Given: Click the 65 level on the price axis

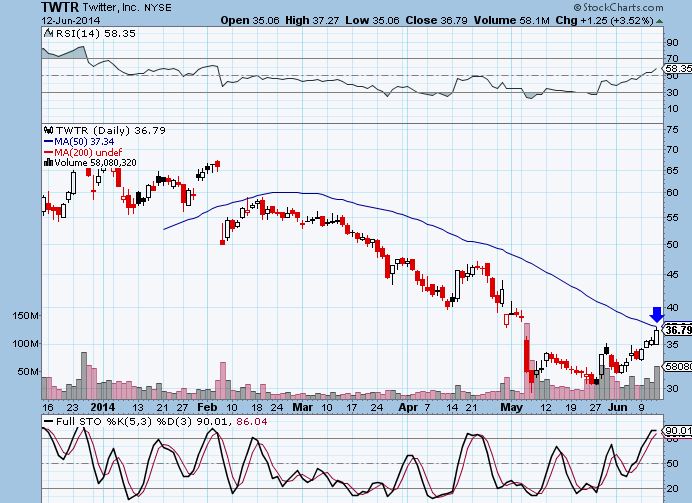Looking at the screenshot, I should tap(673, 170).
